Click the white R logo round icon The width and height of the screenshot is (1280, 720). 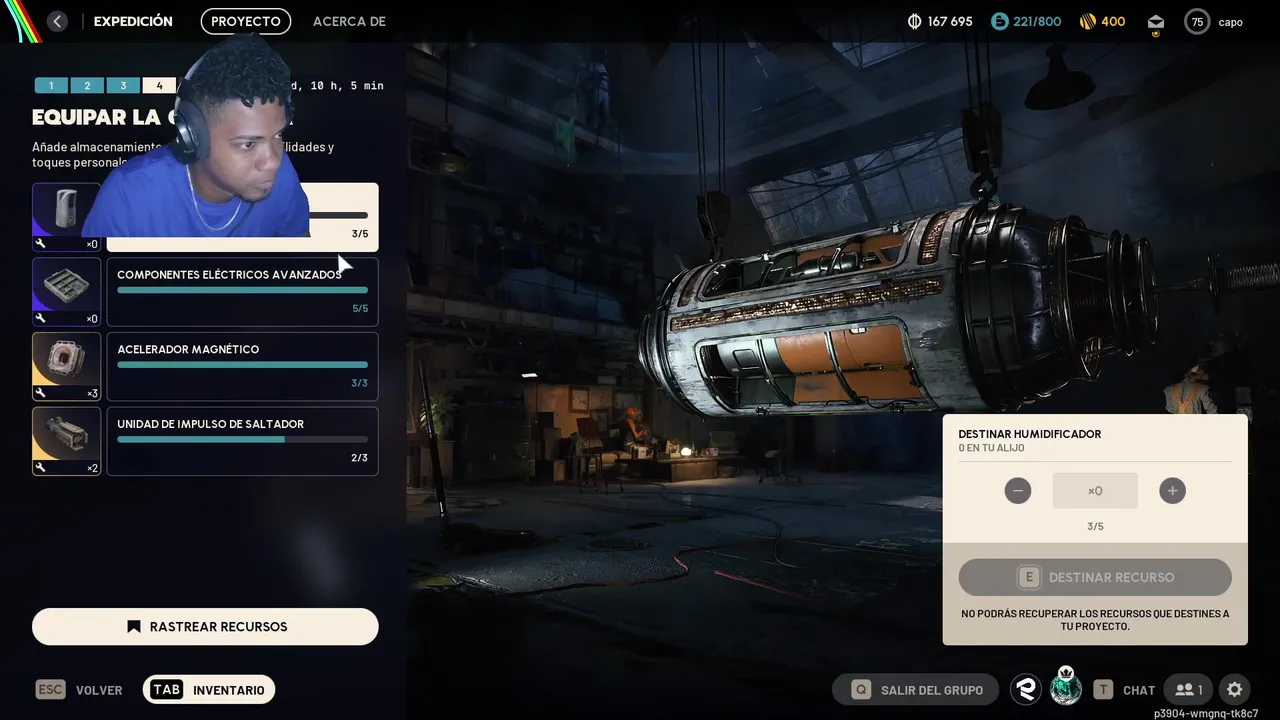(1026, 689)
